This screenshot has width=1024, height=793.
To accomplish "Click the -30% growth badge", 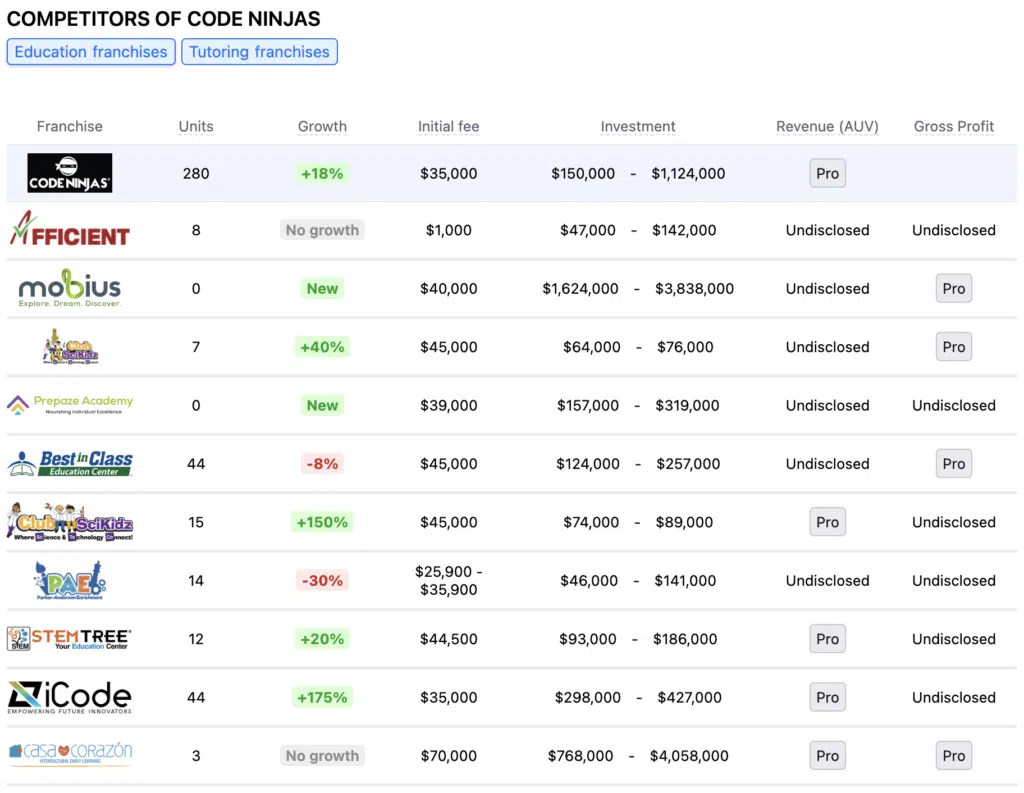I will pos(322,580).
